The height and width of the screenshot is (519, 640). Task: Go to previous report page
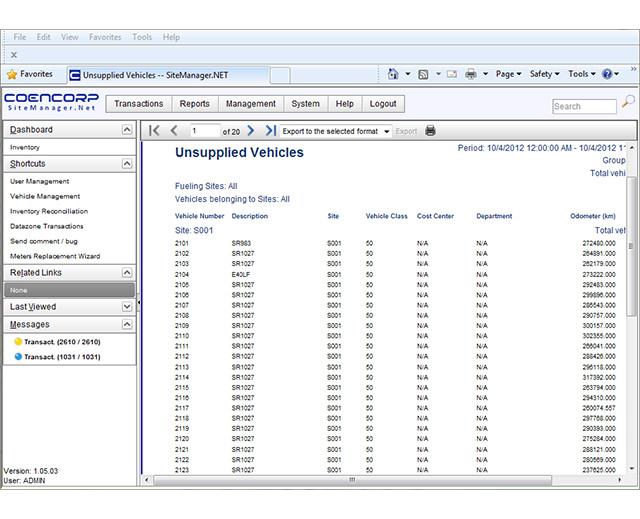tap(174, 130)
